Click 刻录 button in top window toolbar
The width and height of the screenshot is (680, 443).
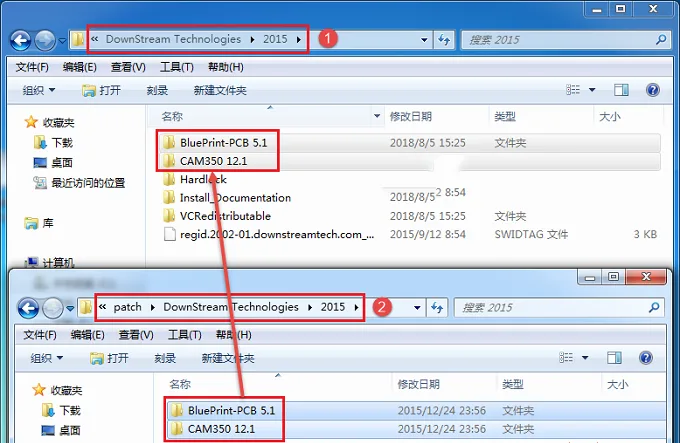(157, 90)
